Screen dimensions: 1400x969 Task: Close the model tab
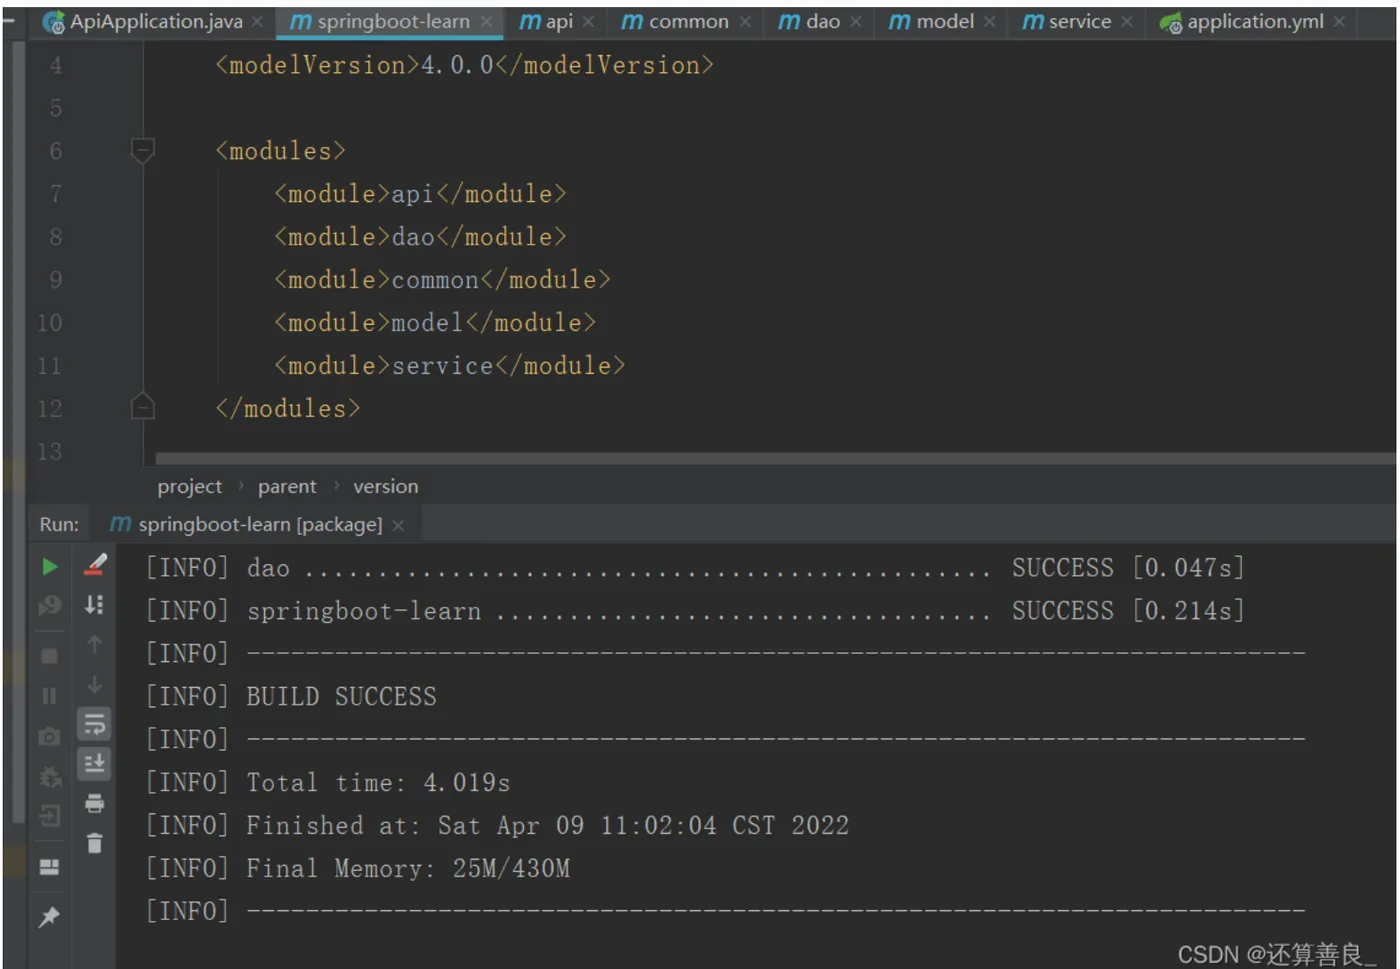pyautogui.click(x=989, y=22)
